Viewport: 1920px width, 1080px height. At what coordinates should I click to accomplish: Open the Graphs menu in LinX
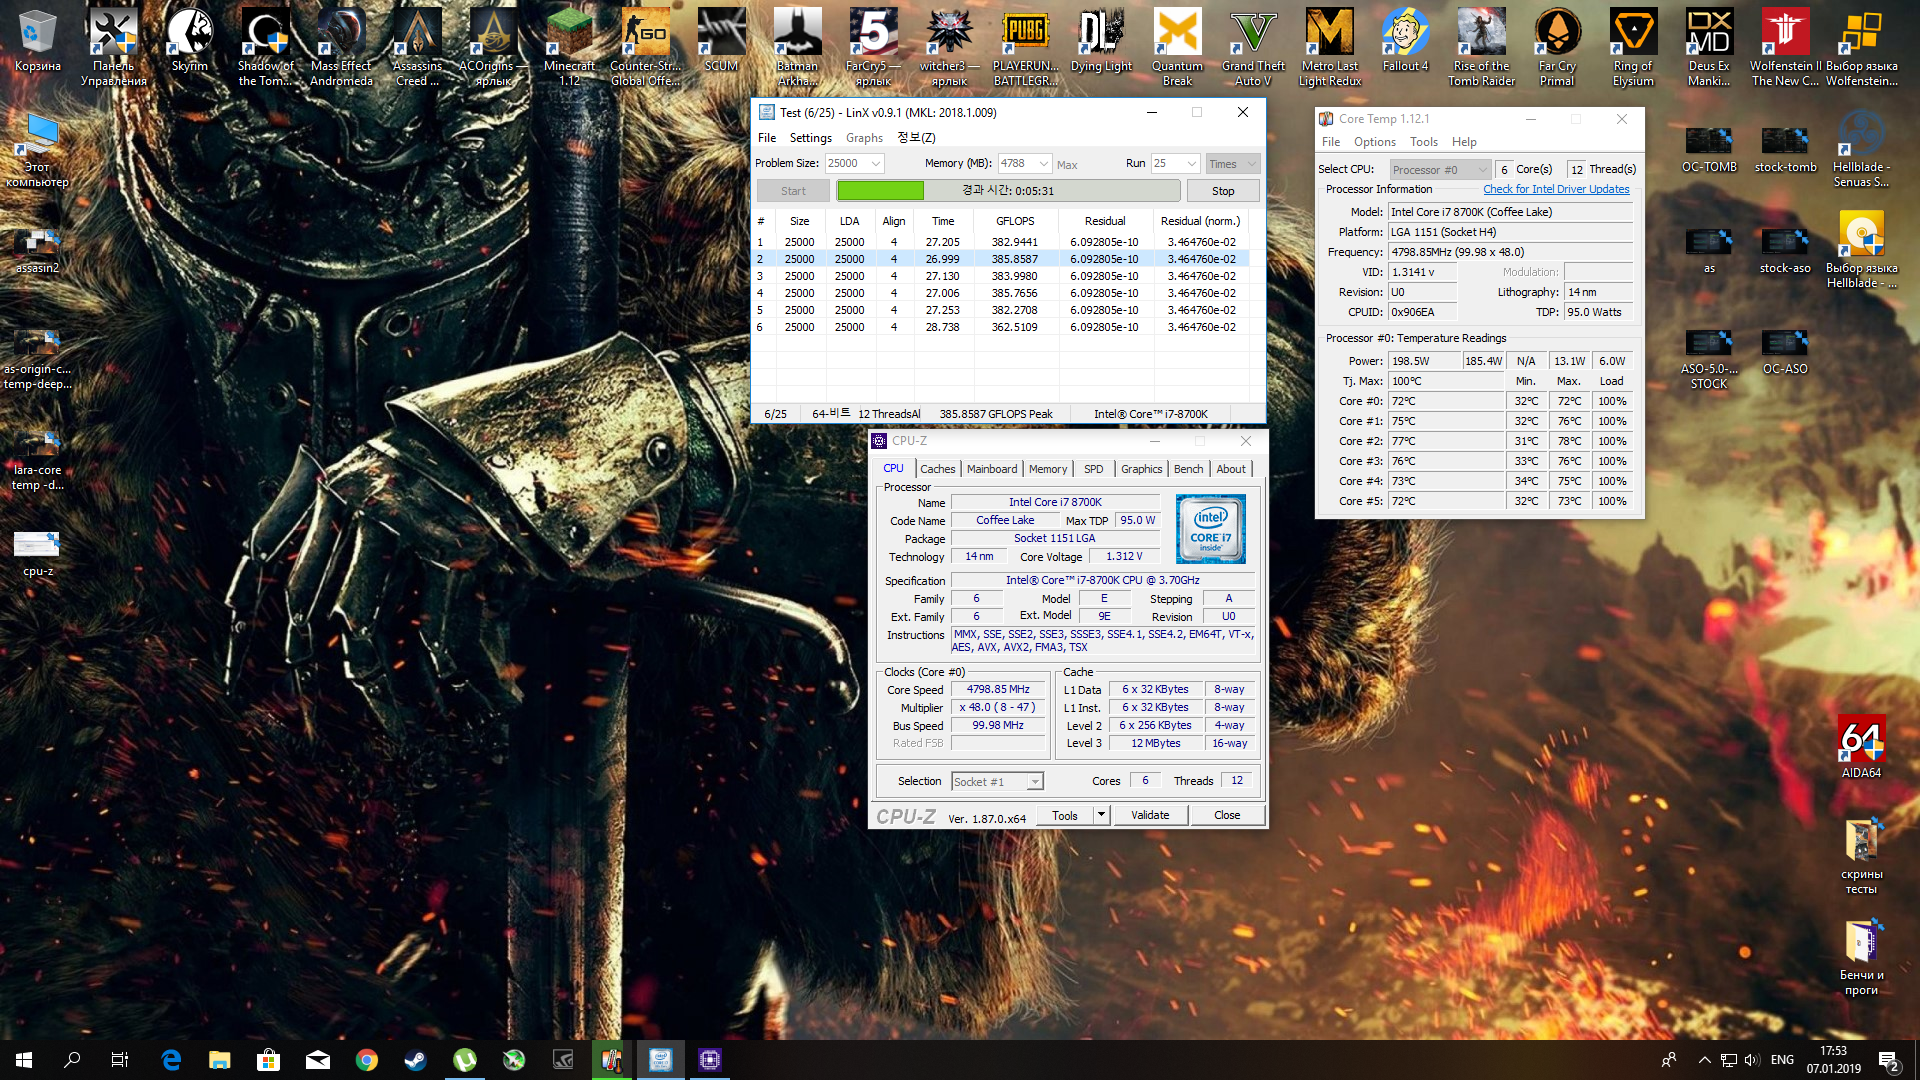pos(864,138)
